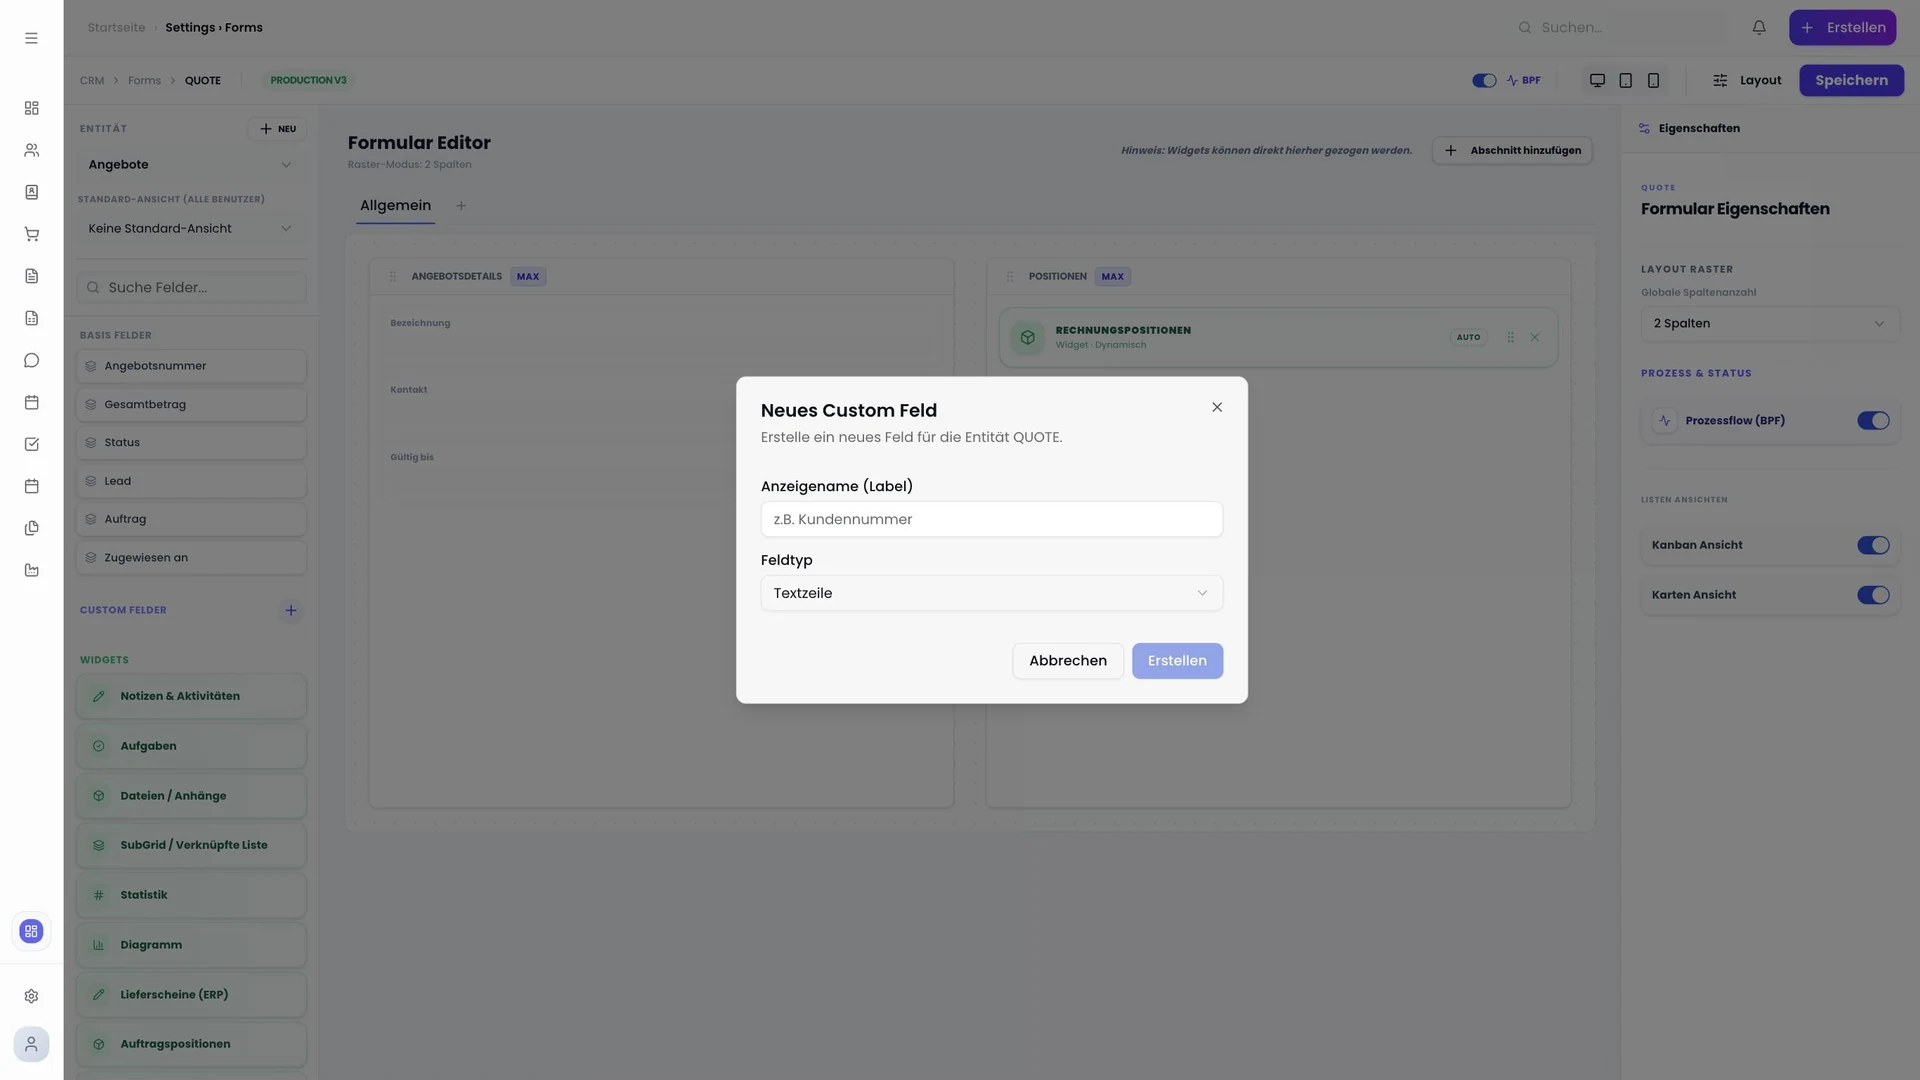Image resolution: width=1920 pixels, height=1080 pixels.
Task: Open the 2 Spalten column dropdown
Action: click(1769, 323)
